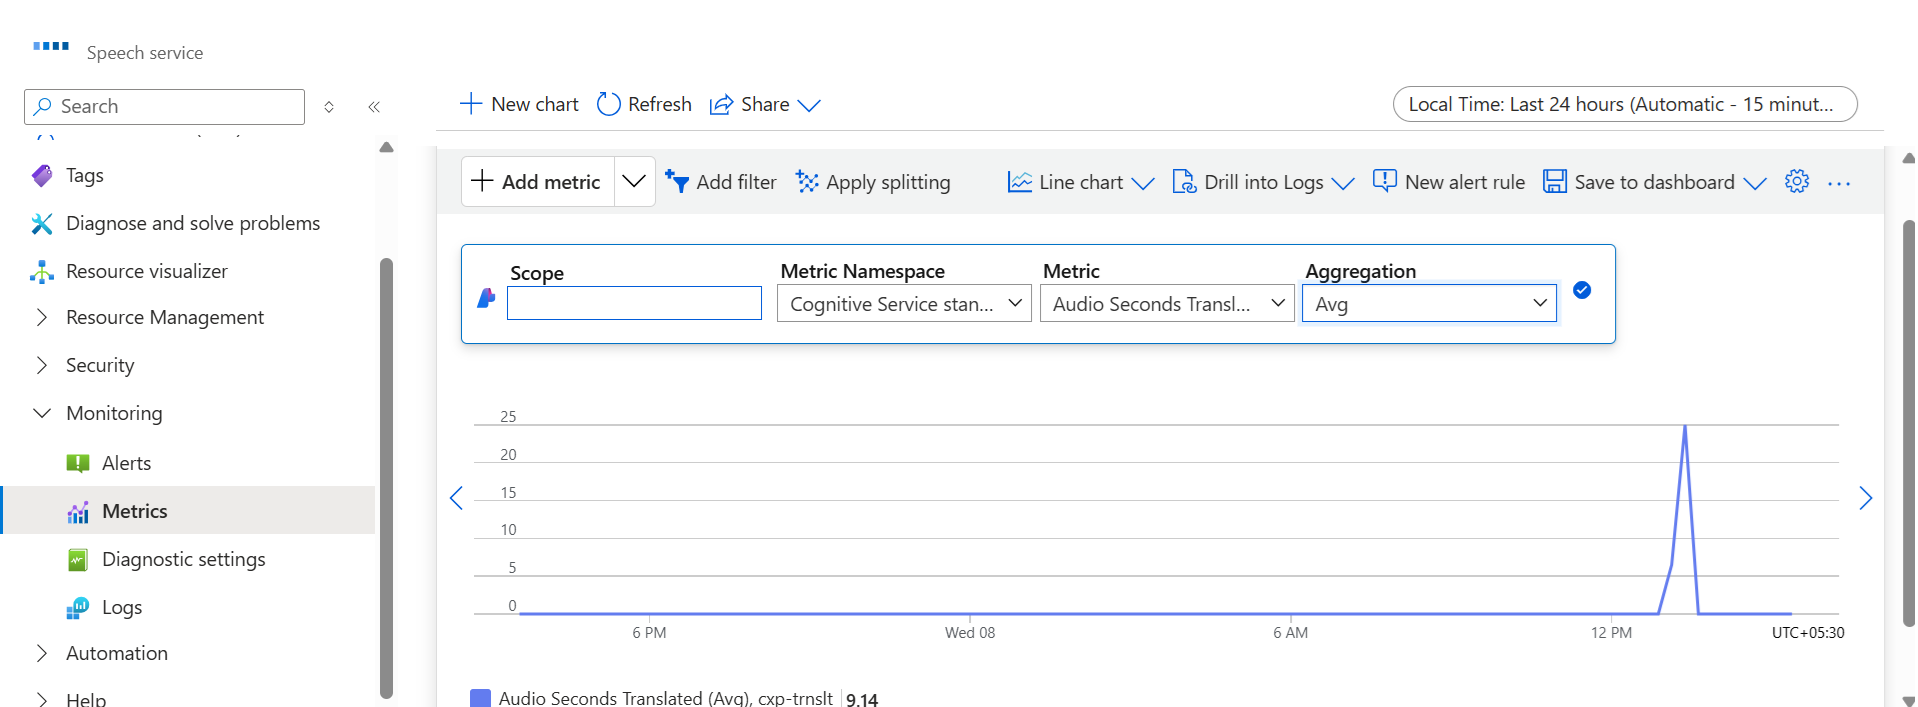Click the search magnifier icon in sidebar
Screen dimensions: 1918x707
click(x=43, y=106)
